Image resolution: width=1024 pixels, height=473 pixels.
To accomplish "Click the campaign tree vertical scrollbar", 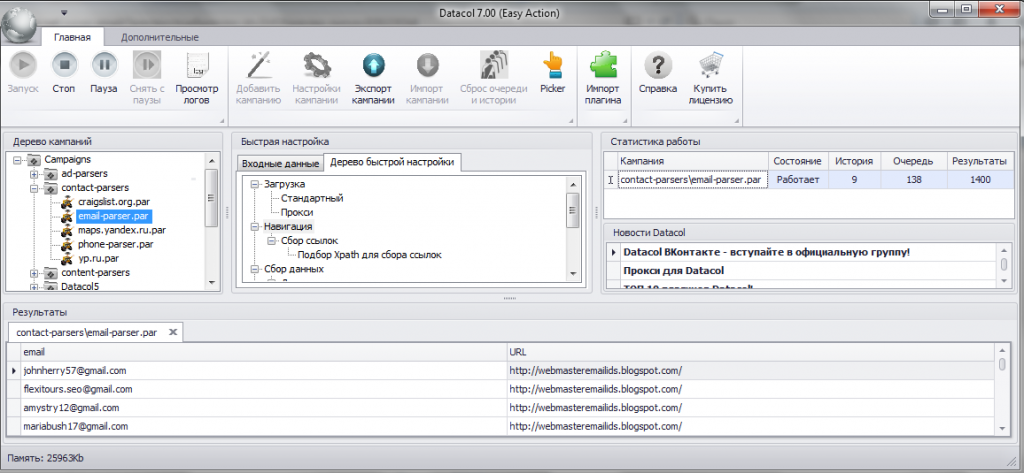I will tap(211, 221).
